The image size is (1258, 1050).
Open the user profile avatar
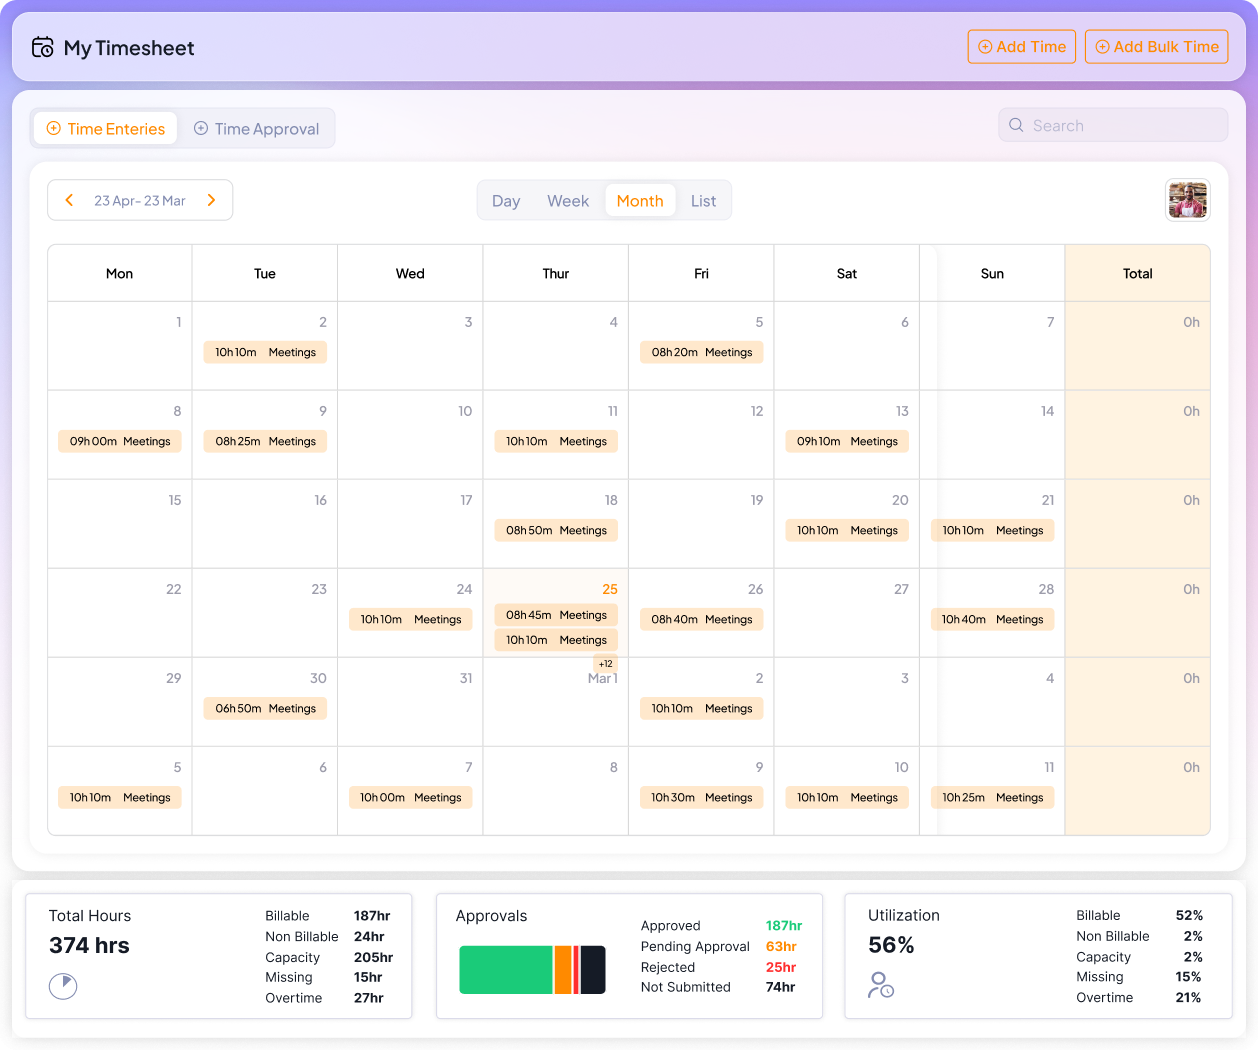[x=1187, y=200]
